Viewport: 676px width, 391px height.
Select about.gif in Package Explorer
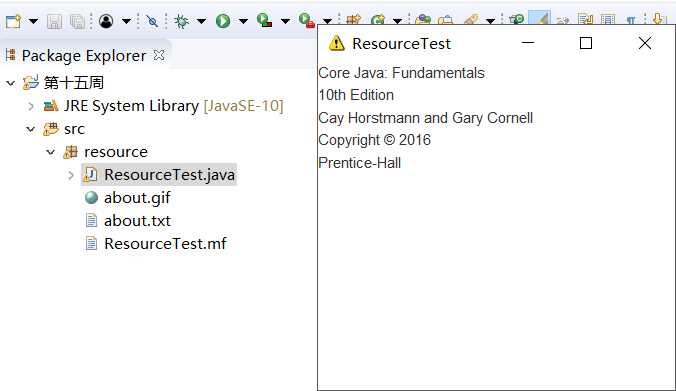(137, 198)
